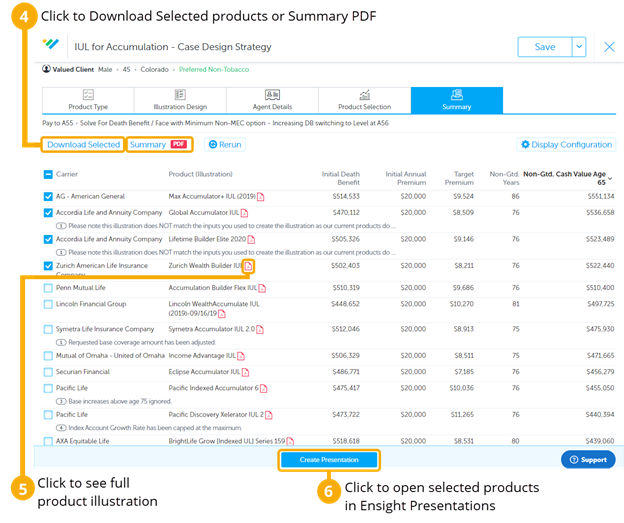Open the Product Selection tab
624x523 pixels.
tap(365, 100)
